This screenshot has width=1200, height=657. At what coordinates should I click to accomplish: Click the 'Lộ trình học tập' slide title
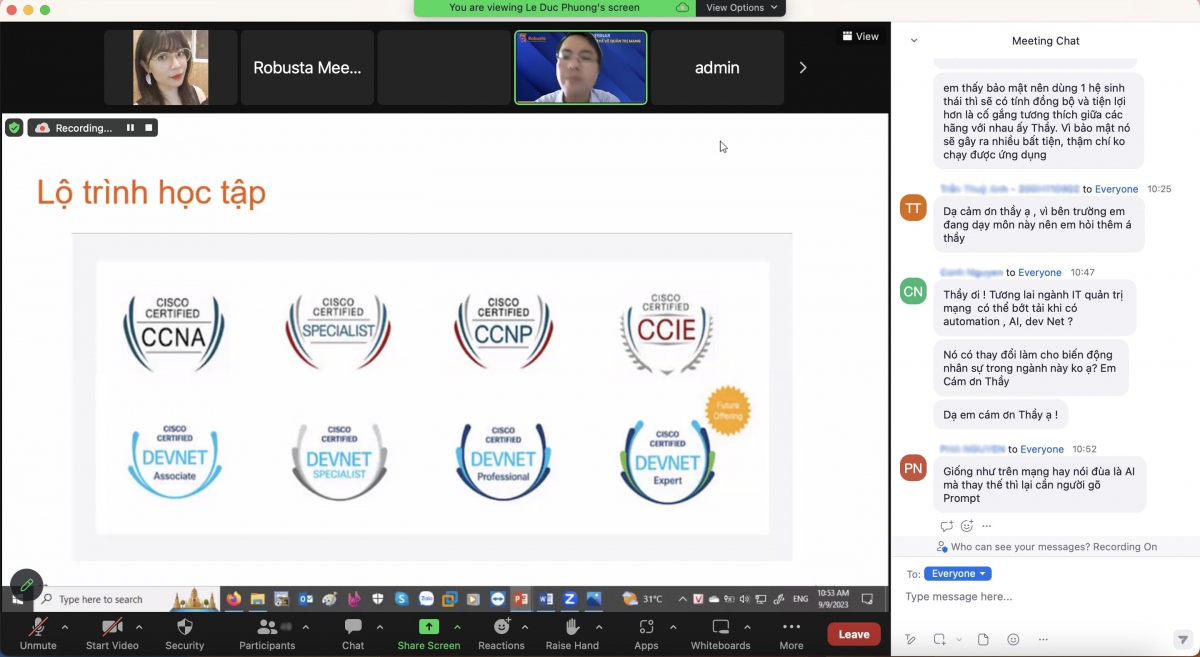pos(151,192)
